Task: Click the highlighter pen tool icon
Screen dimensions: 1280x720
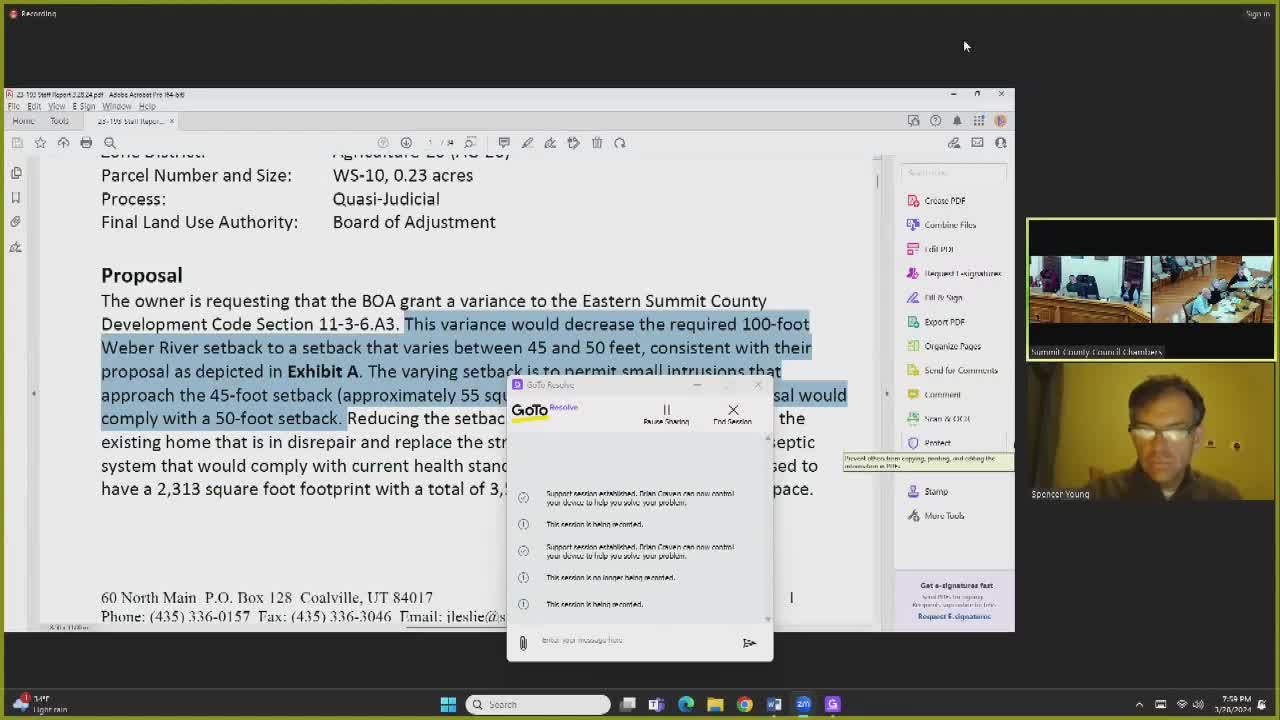Action: click(x=527, y=143)
